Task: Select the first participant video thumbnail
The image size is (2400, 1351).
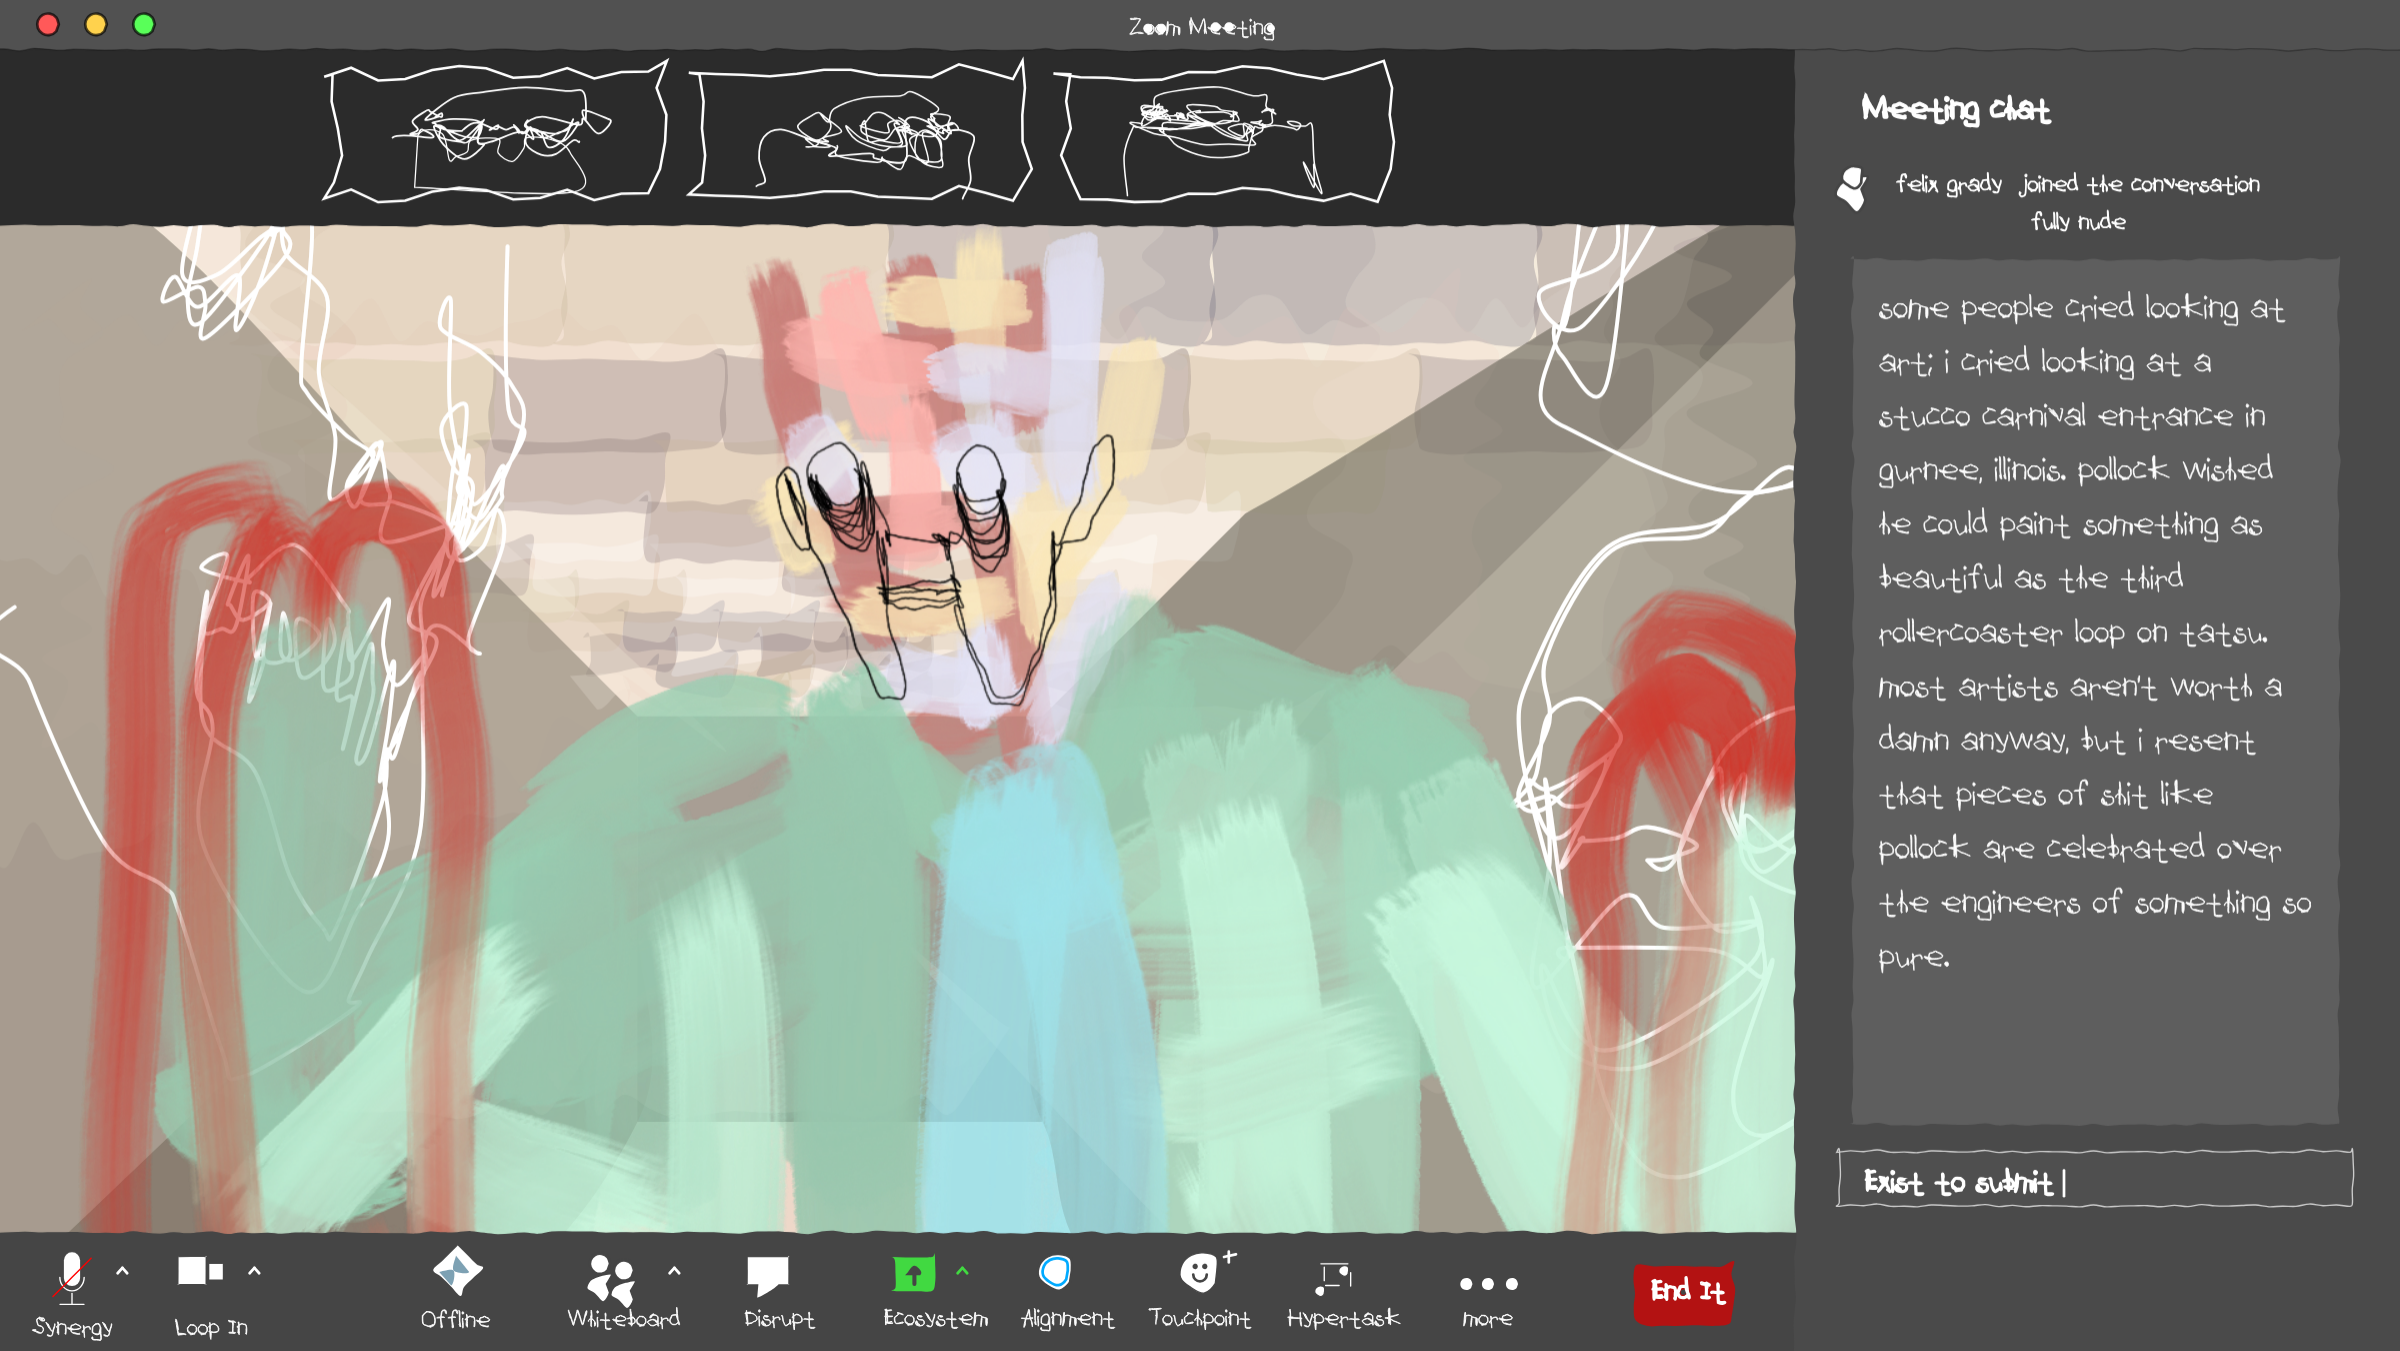Action: (x=497, y=133)
